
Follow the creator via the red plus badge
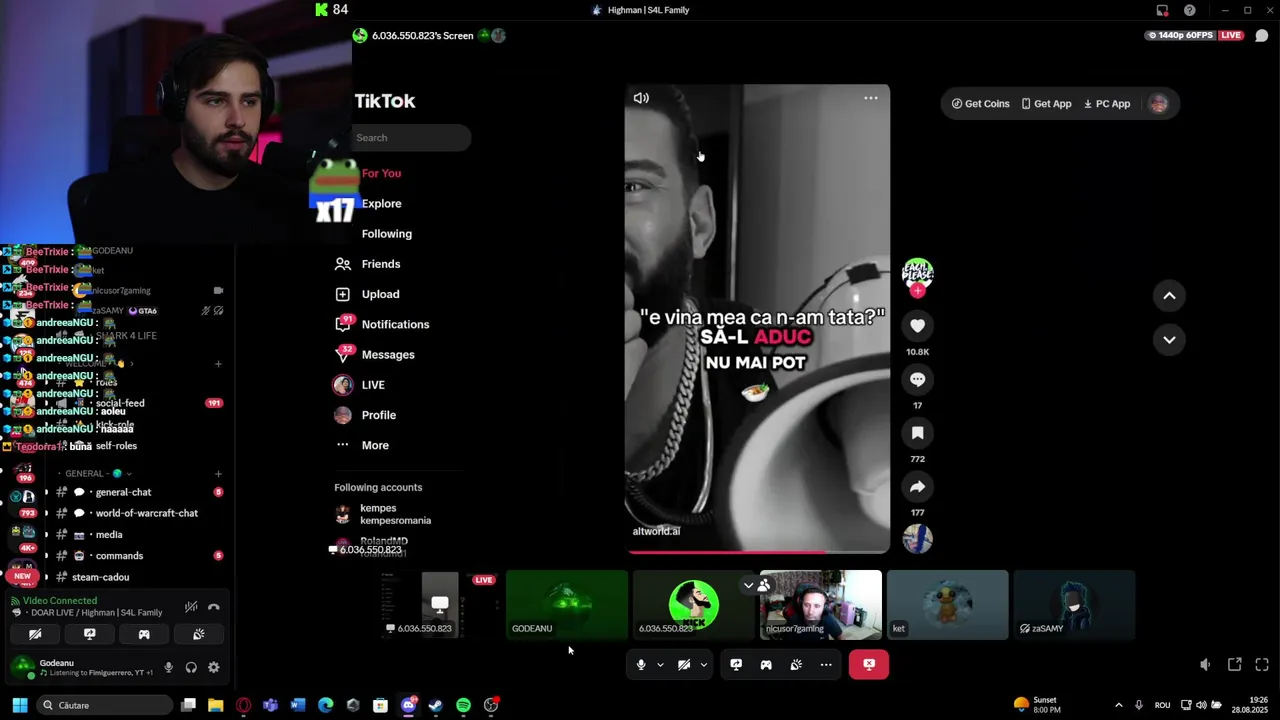point(917,291)
